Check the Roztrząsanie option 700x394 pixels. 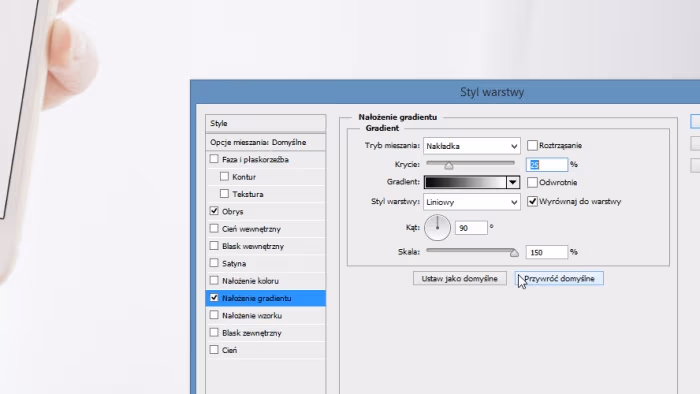point(532,145)
